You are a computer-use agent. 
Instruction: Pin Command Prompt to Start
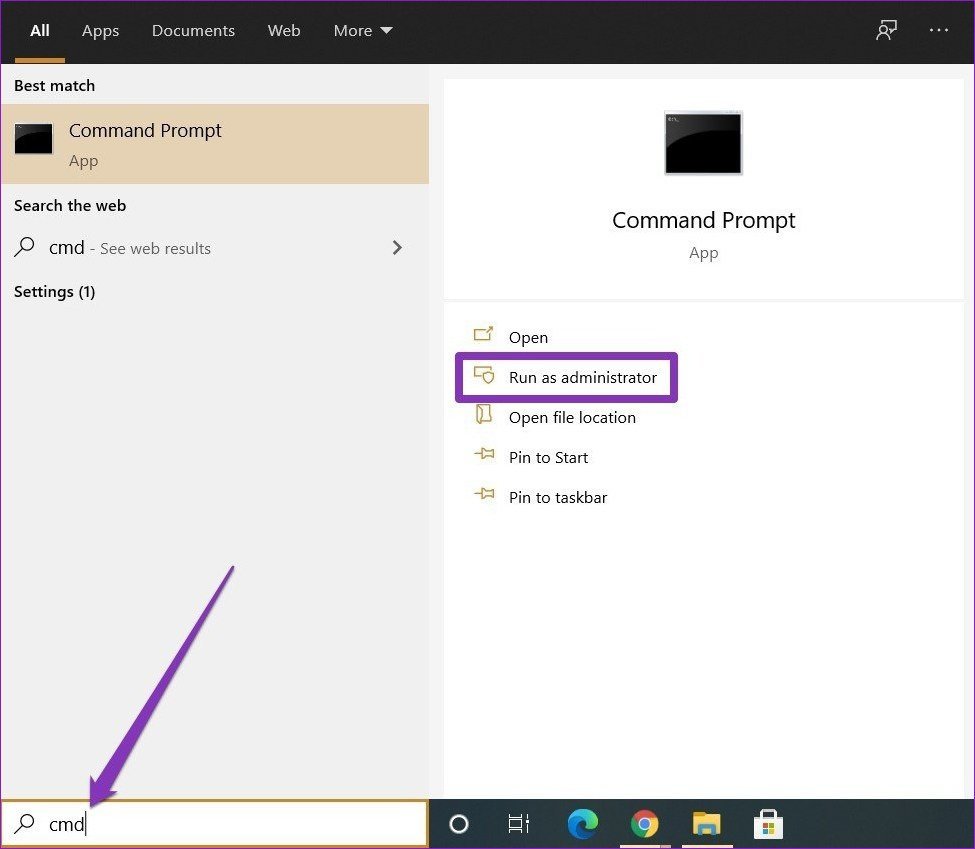tap(548, 457)
